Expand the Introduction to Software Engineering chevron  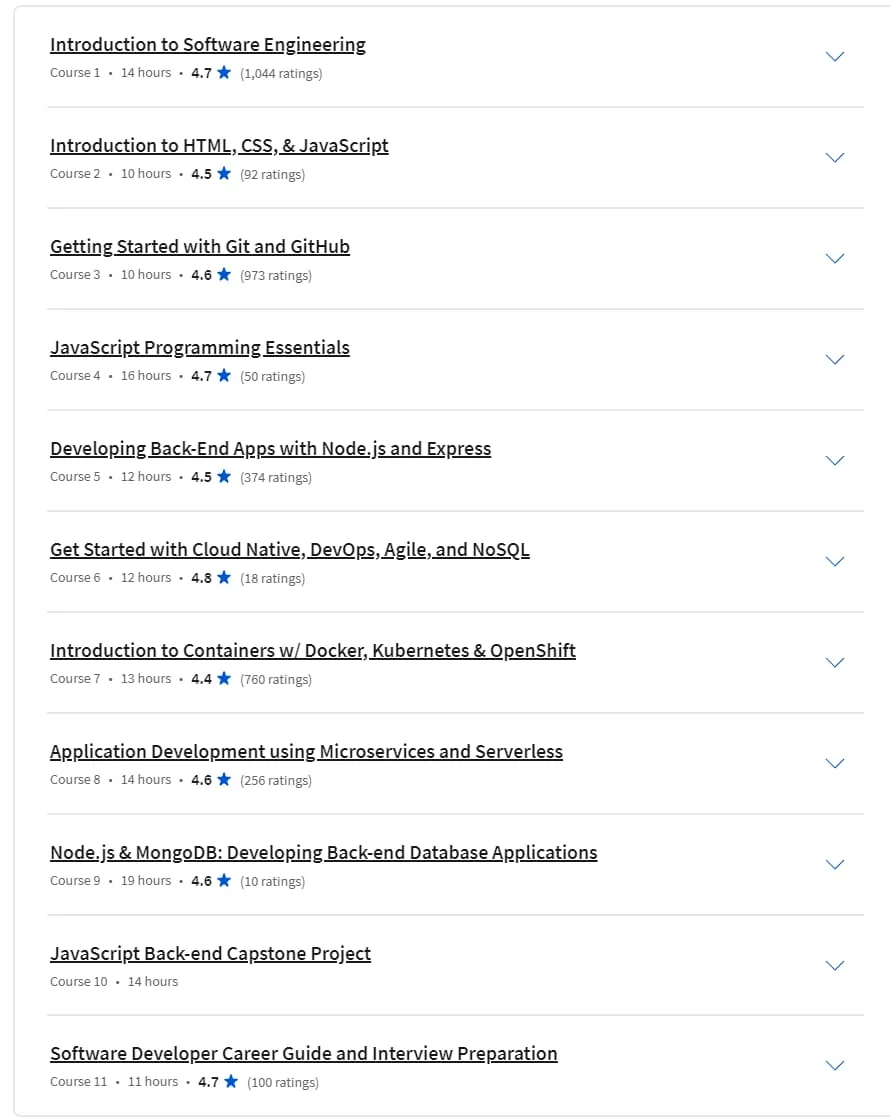(834, 56)
